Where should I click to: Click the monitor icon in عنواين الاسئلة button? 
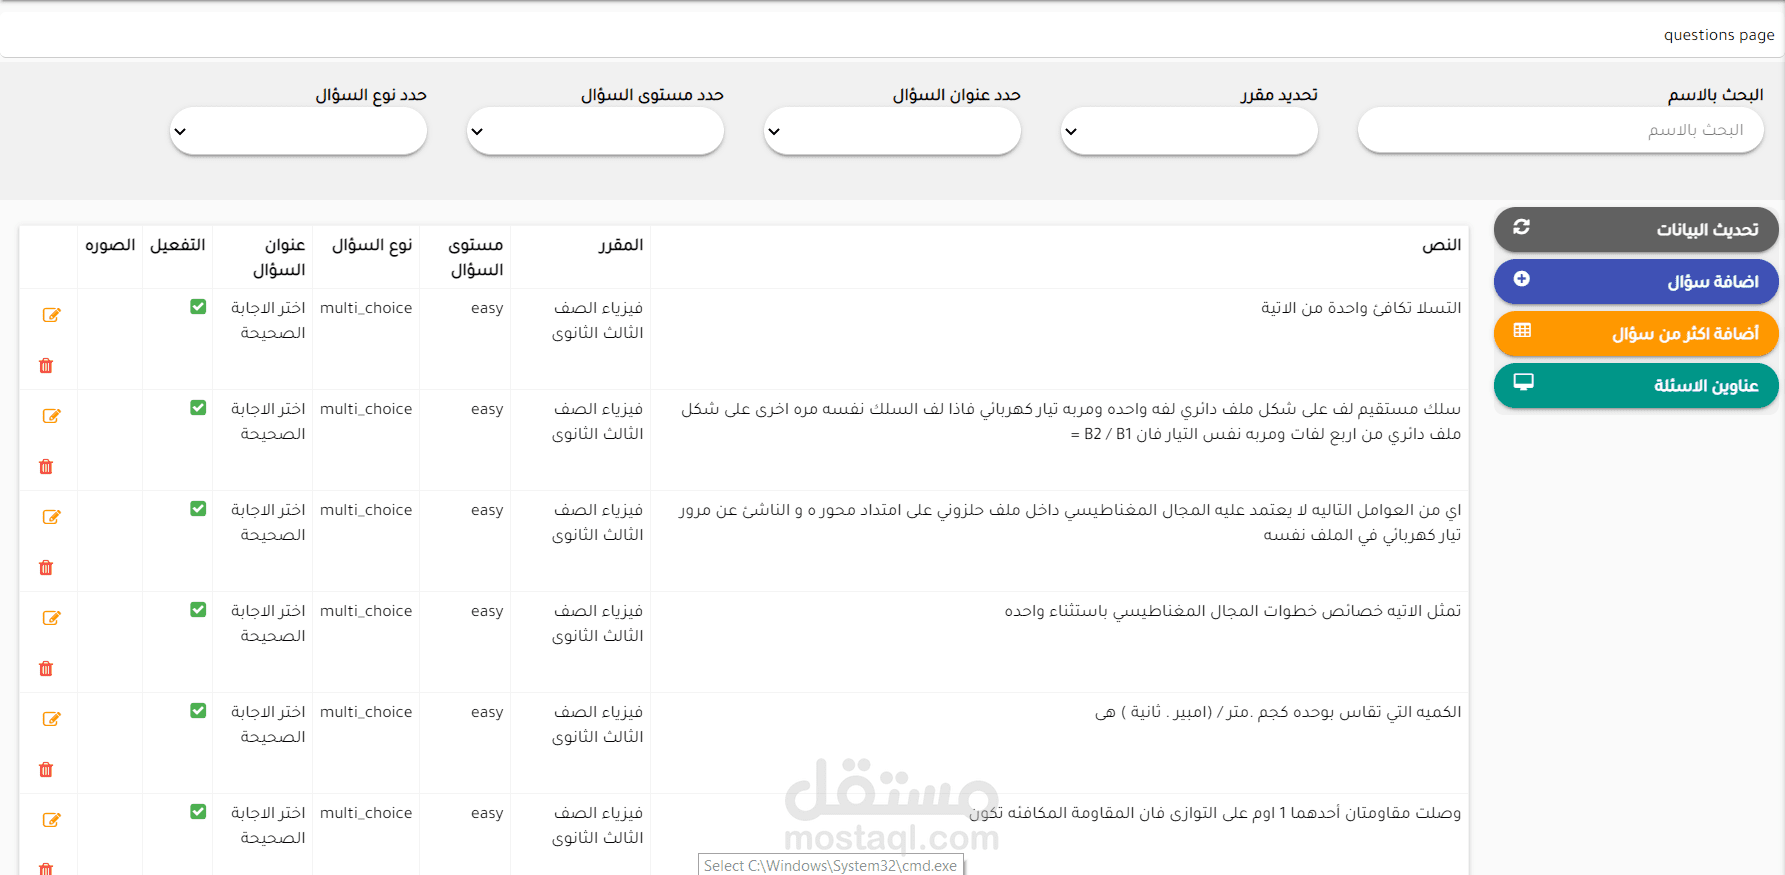point(1523,382)
